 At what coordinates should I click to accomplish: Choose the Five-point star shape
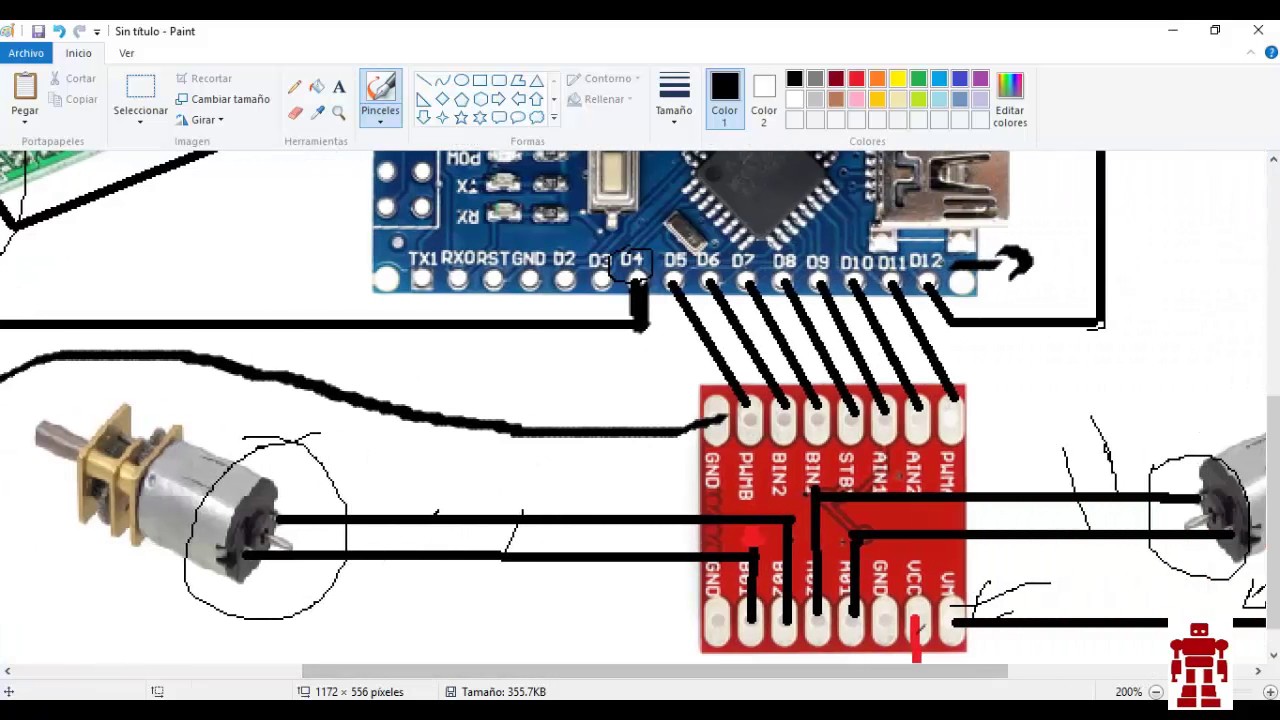point(461,118)
